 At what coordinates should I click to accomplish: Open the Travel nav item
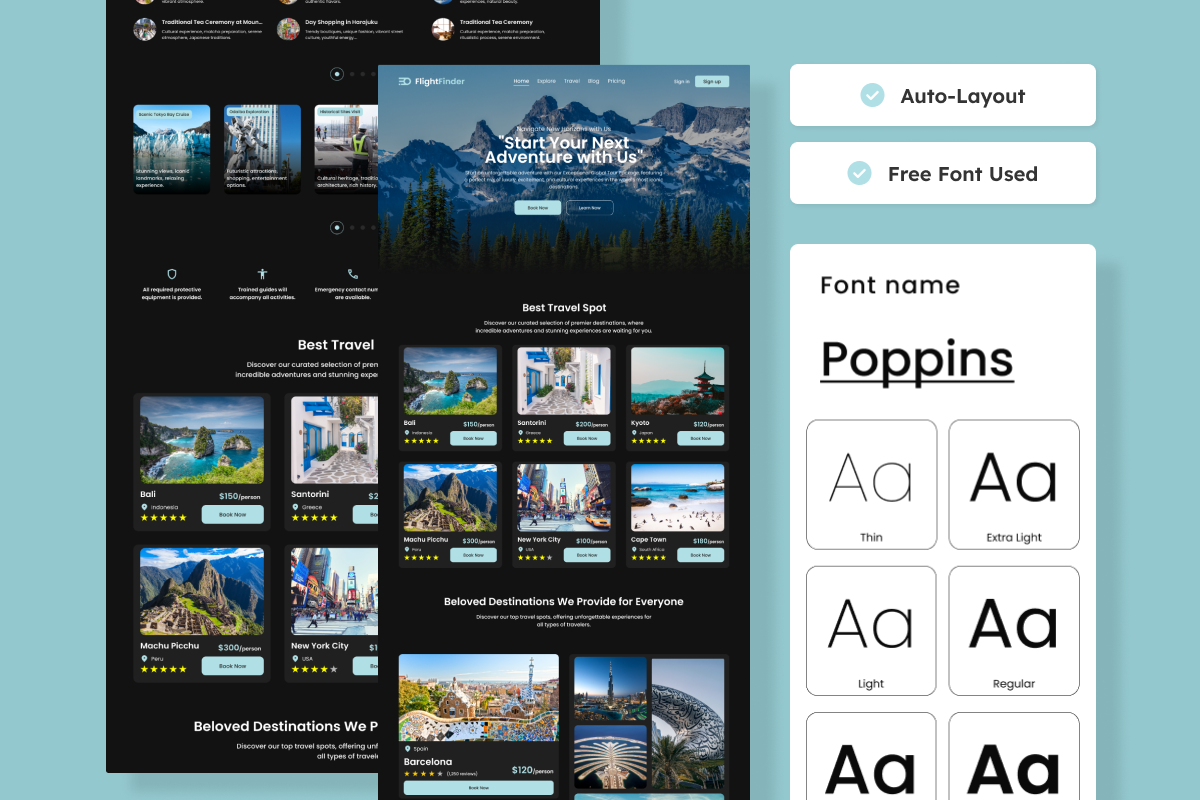(x=572, y=81)
